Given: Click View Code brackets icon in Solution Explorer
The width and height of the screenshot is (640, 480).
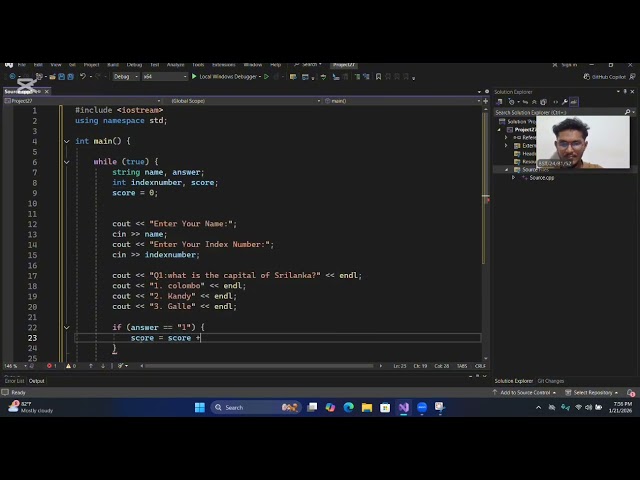Looking at the screenshot, I should pyautogui.click(x=556, y=102).
